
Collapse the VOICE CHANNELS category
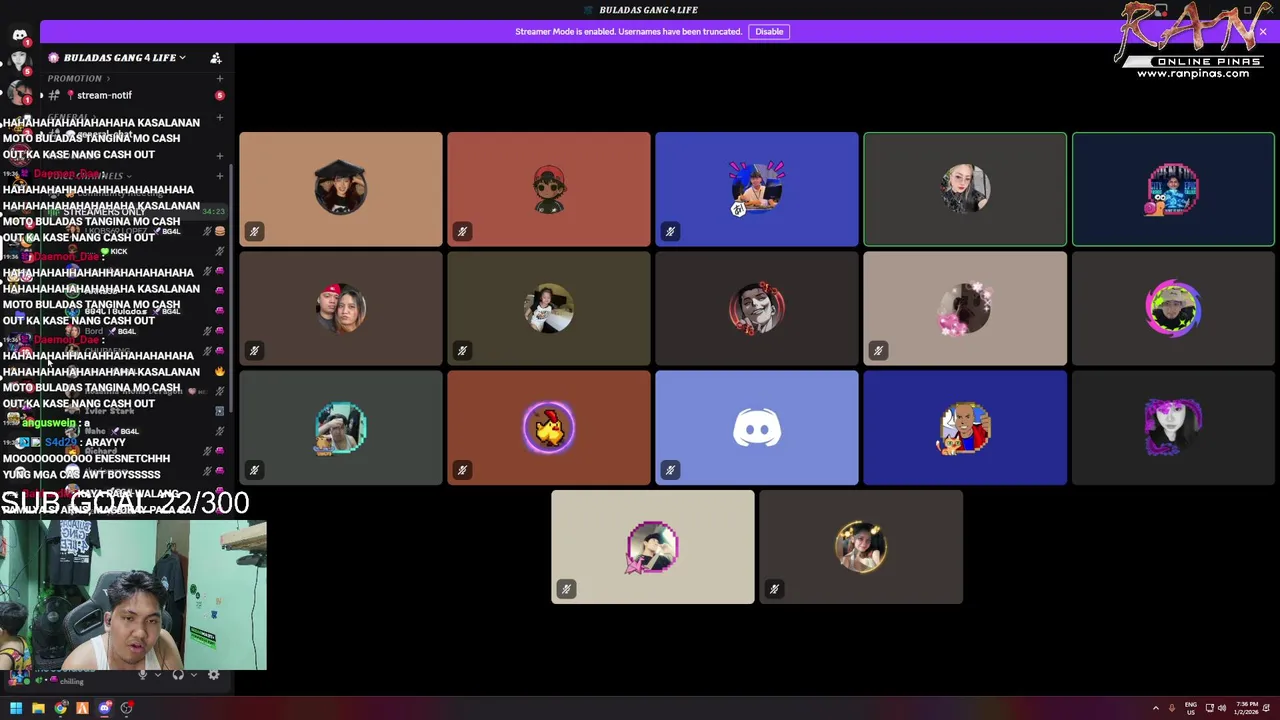90,176
